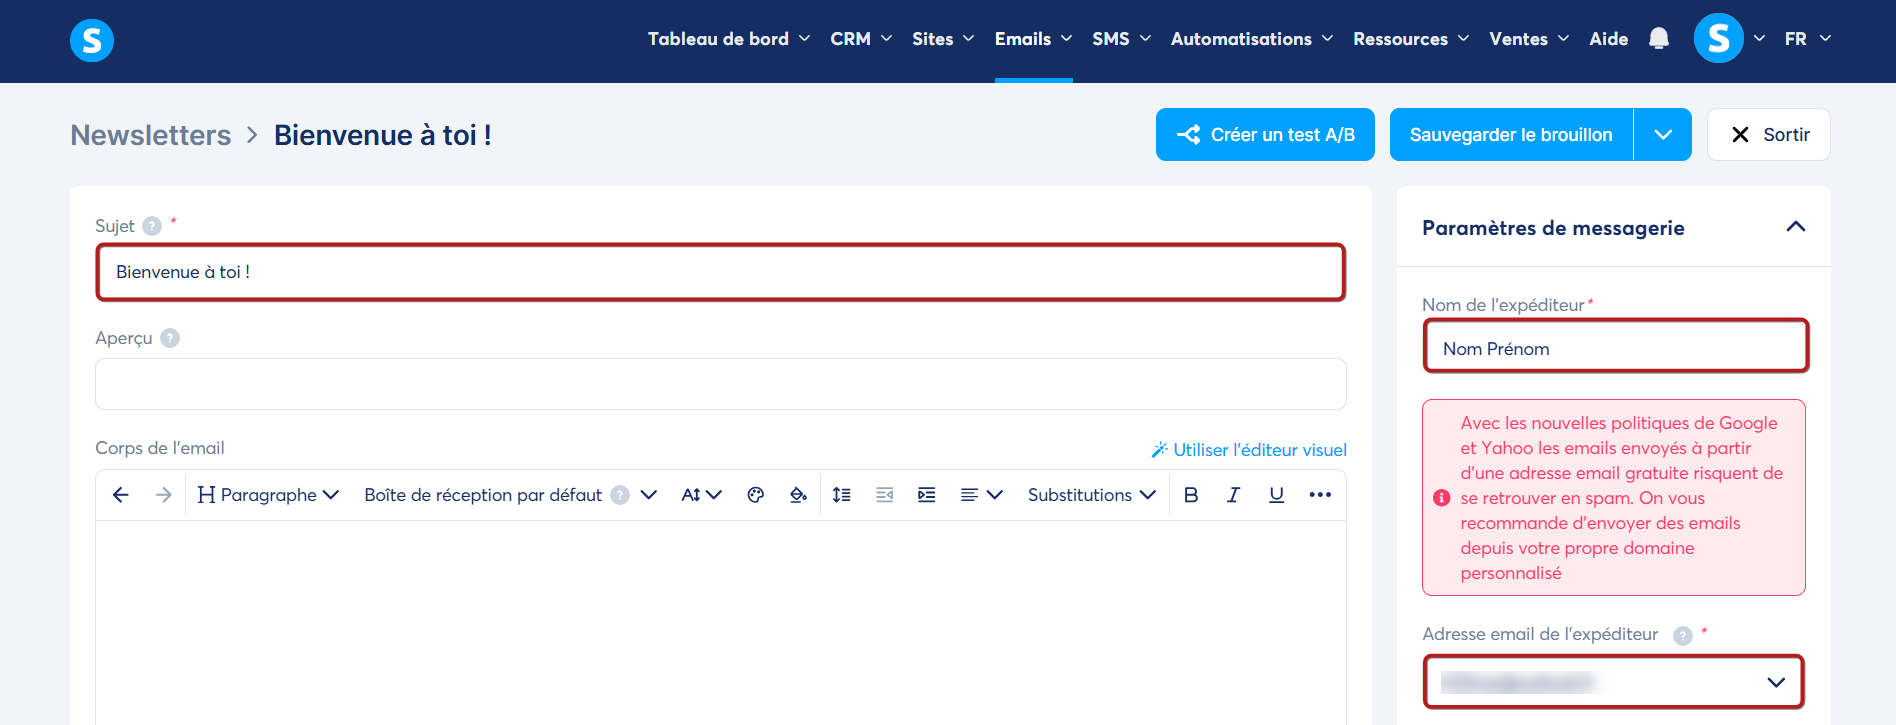Click the Créer un test A/B button
This screenshot has width=1896, height=725.
click(x=1265, y=135)
